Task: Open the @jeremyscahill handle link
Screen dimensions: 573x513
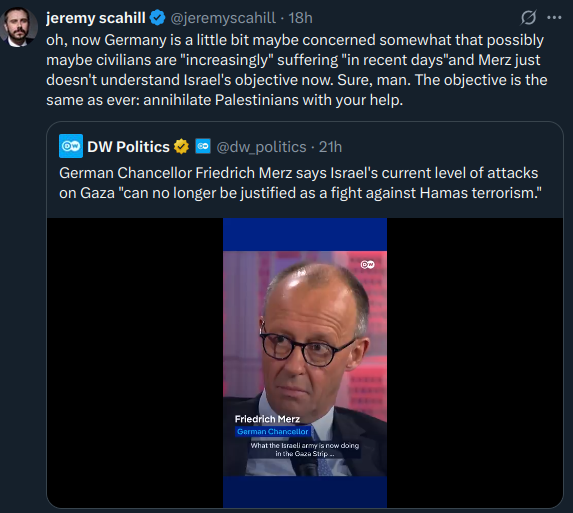Action: pos(223,18)
